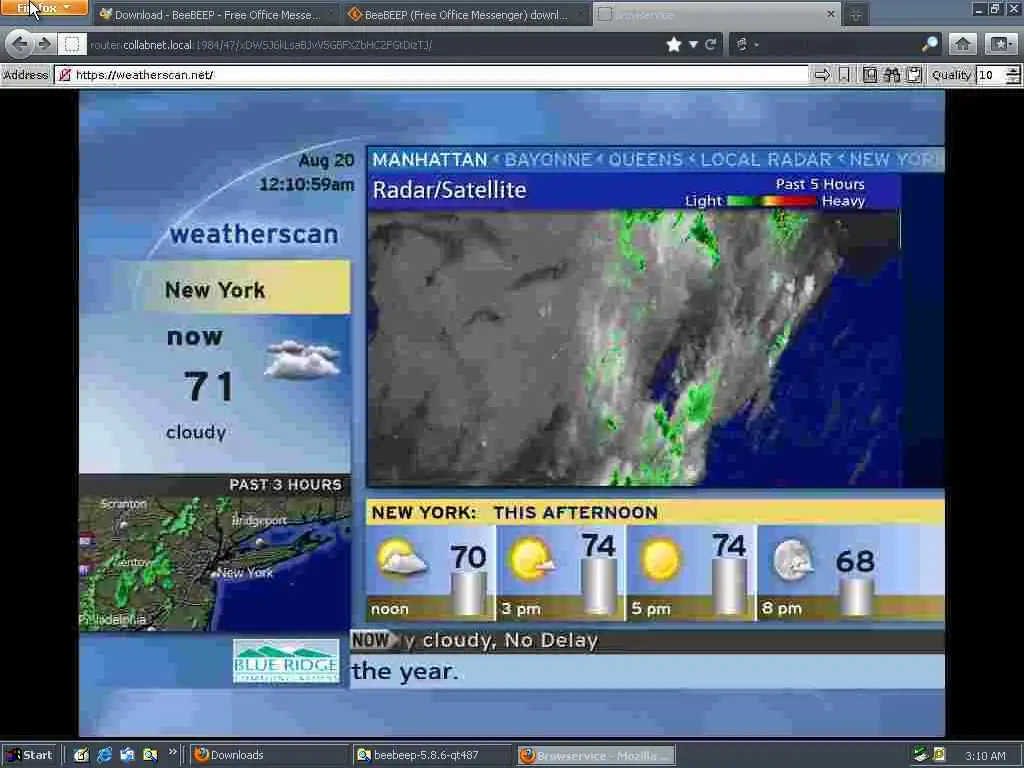This screenshot has width=1024, height=768.
Task: Go back with the Firefox back arrow
Action: coord(20,44)
